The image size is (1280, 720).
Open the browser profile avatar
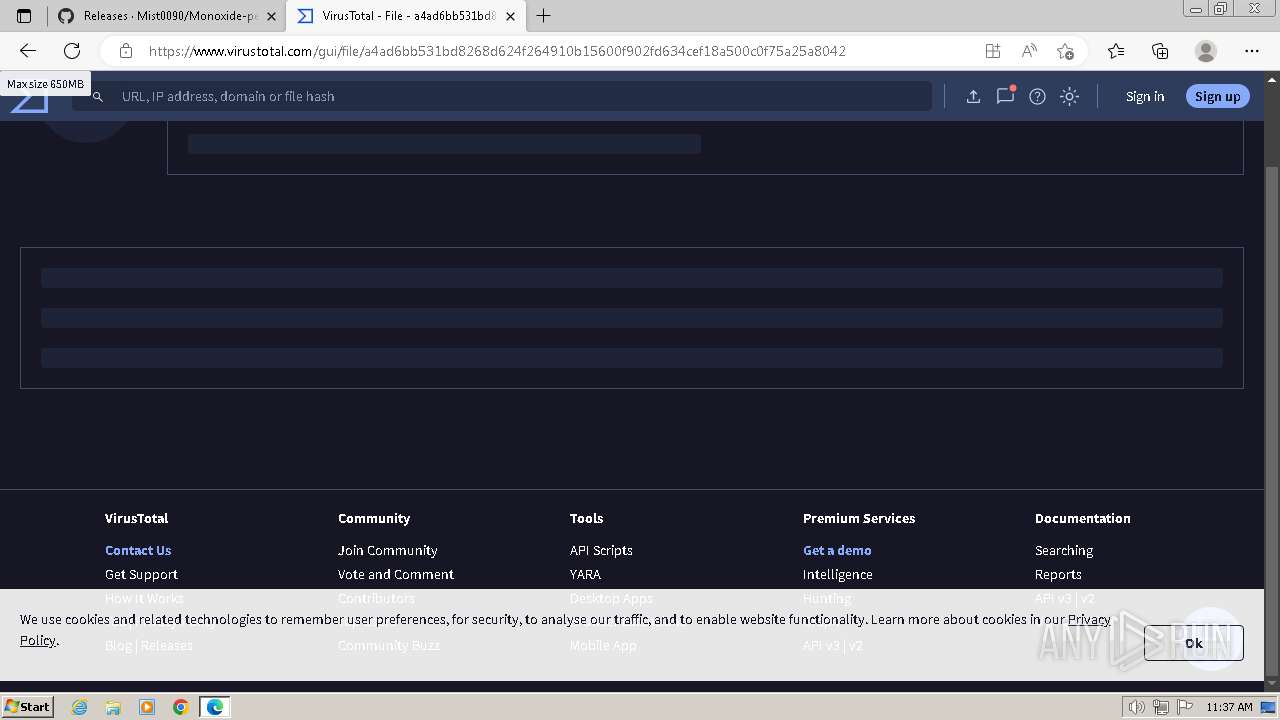(x=1206, y=51)
